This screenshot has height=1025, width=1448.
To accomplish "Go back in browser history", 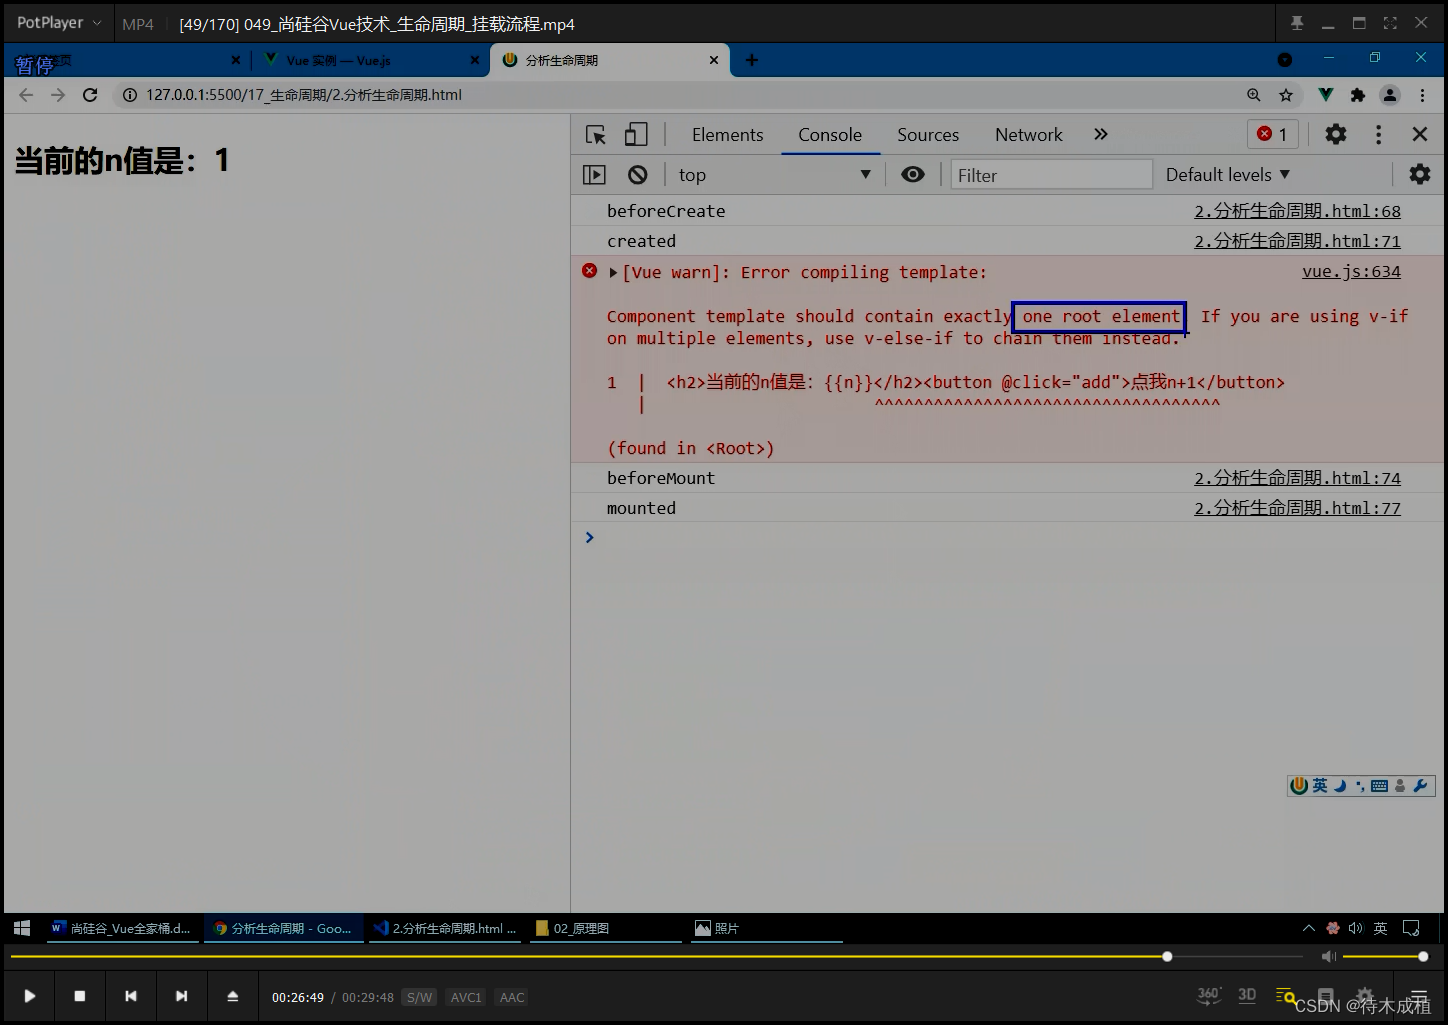I will tap(26, 95).
